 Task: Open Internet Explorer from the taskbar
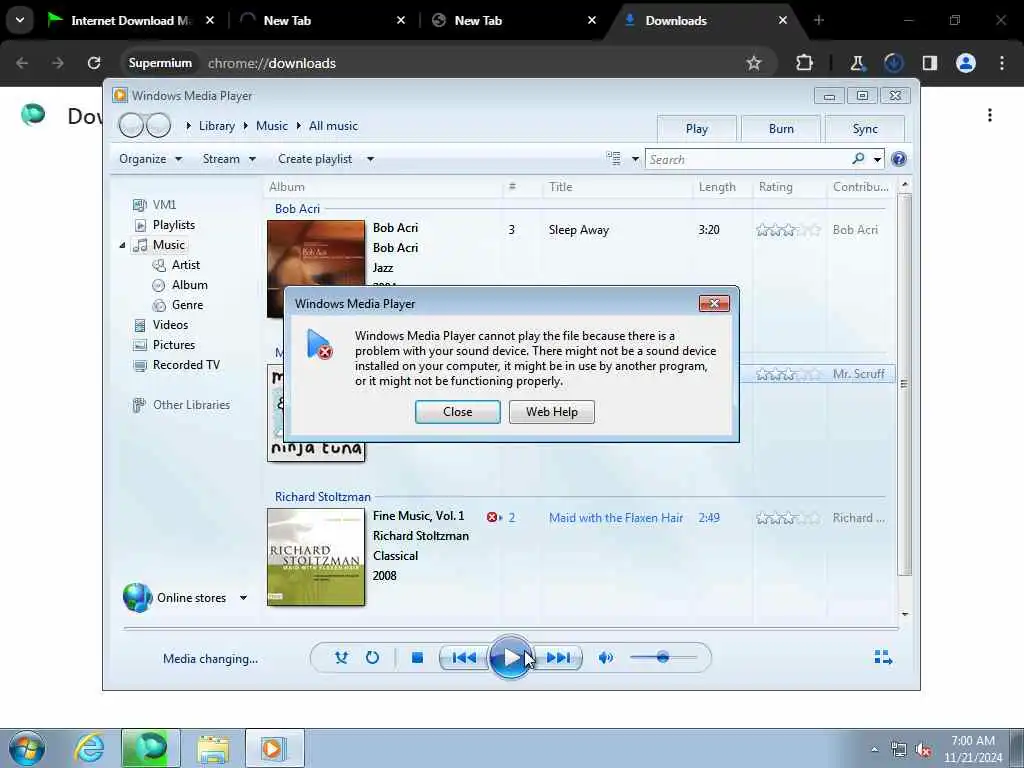click(x=89, y=748)
